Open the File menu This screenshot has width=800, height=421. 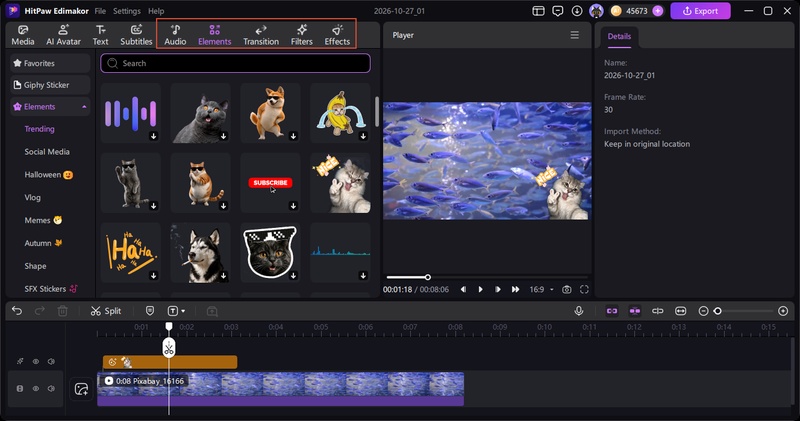[100, 11]
